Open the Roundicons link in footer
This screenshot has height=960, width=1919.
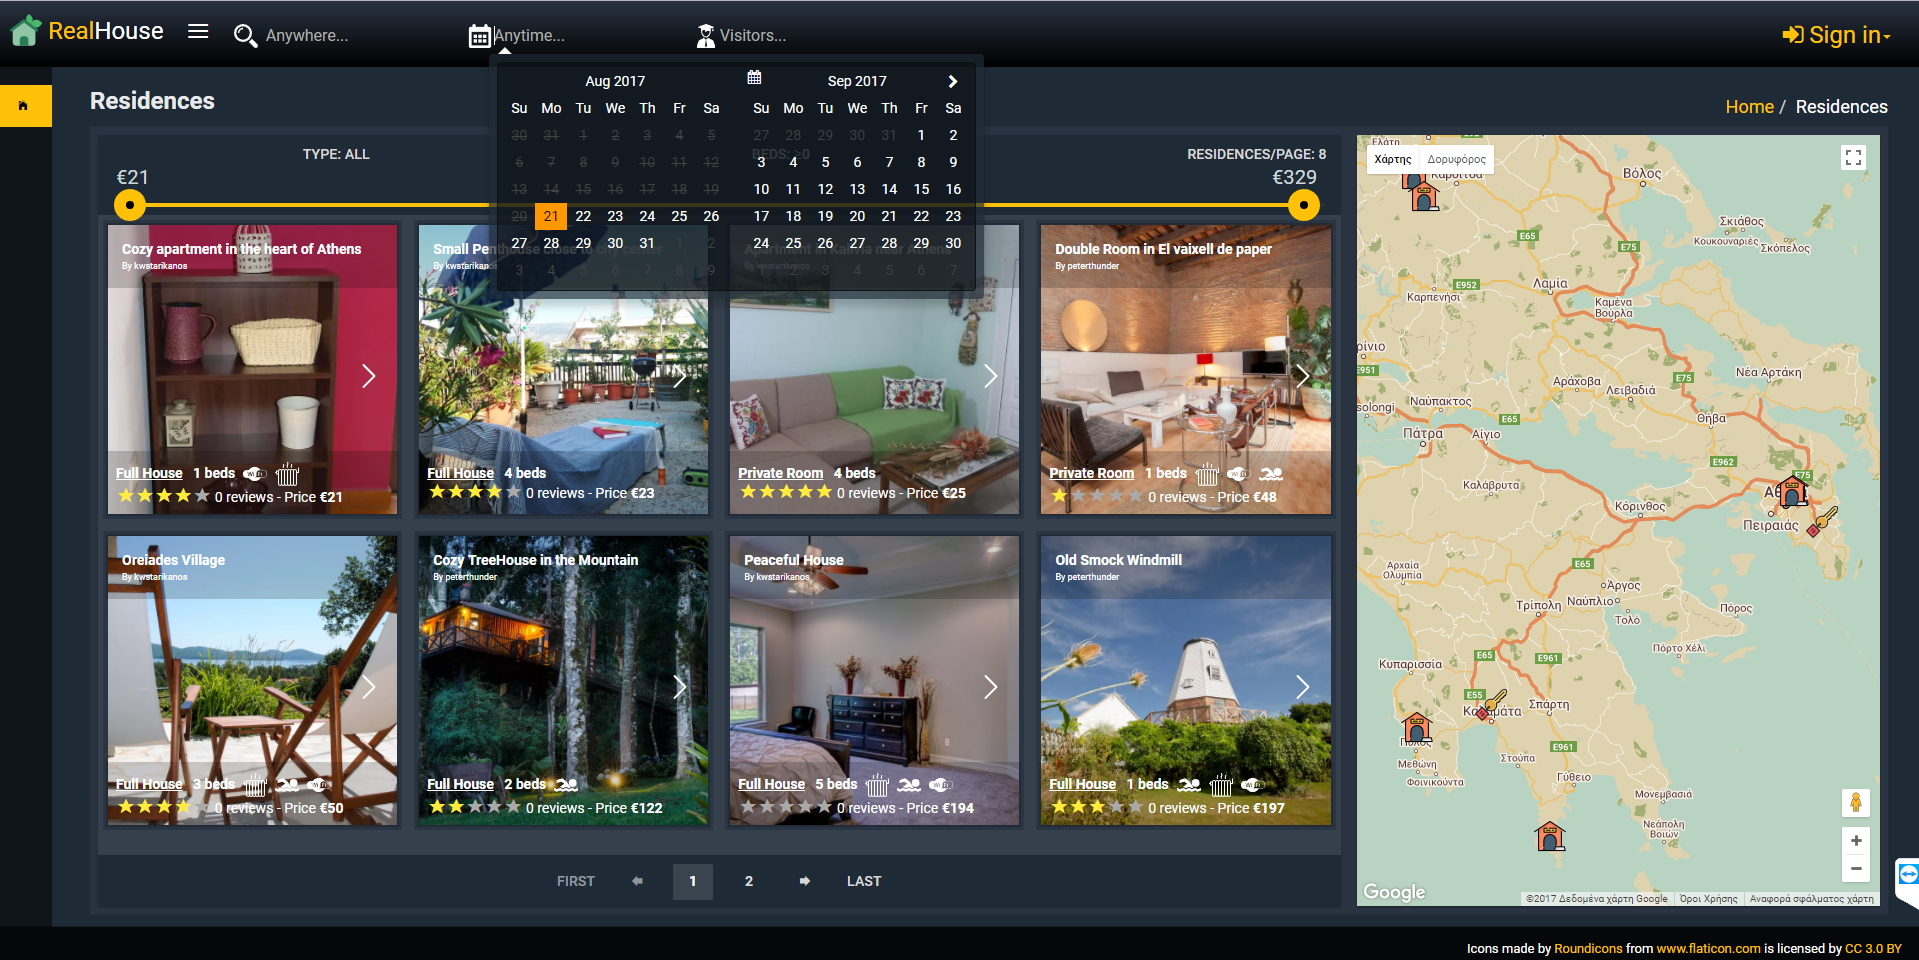coord(1588,948)
